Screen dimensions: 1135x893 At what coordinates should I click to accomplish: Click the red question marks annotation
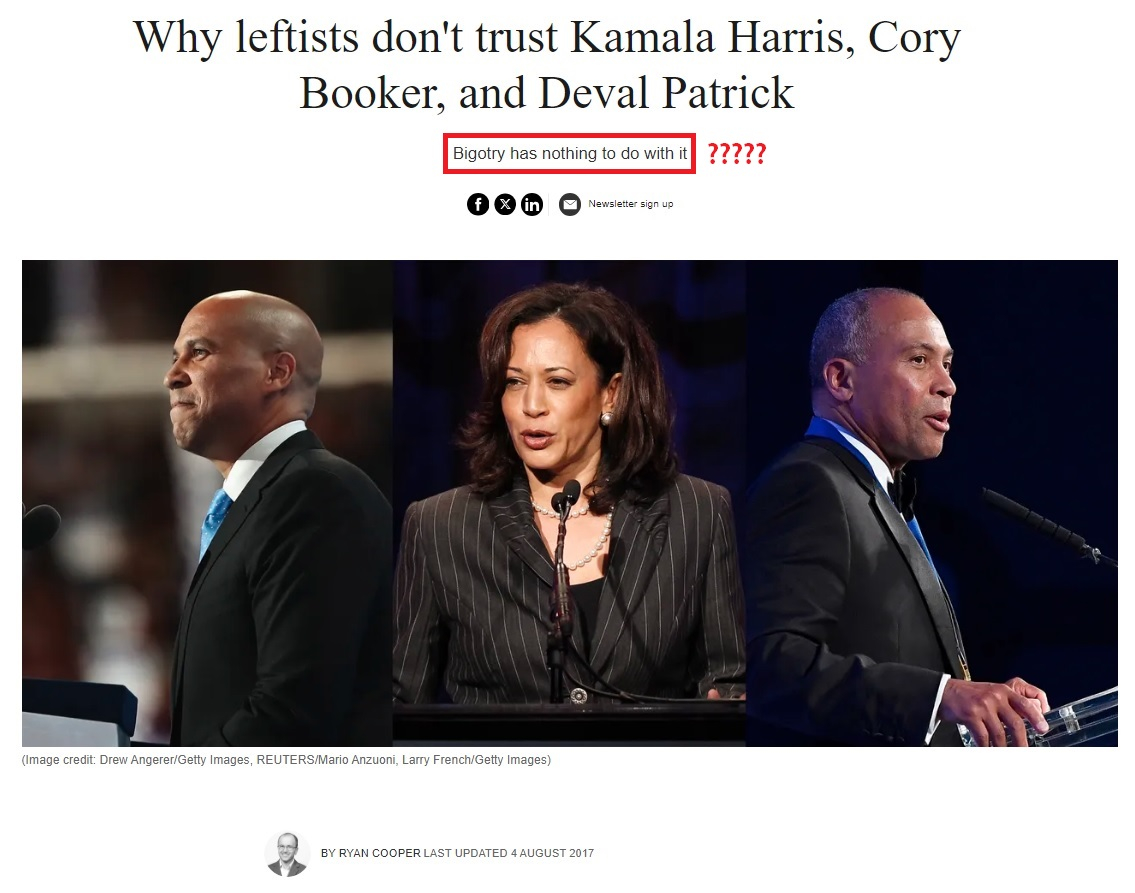coord(737,153)
